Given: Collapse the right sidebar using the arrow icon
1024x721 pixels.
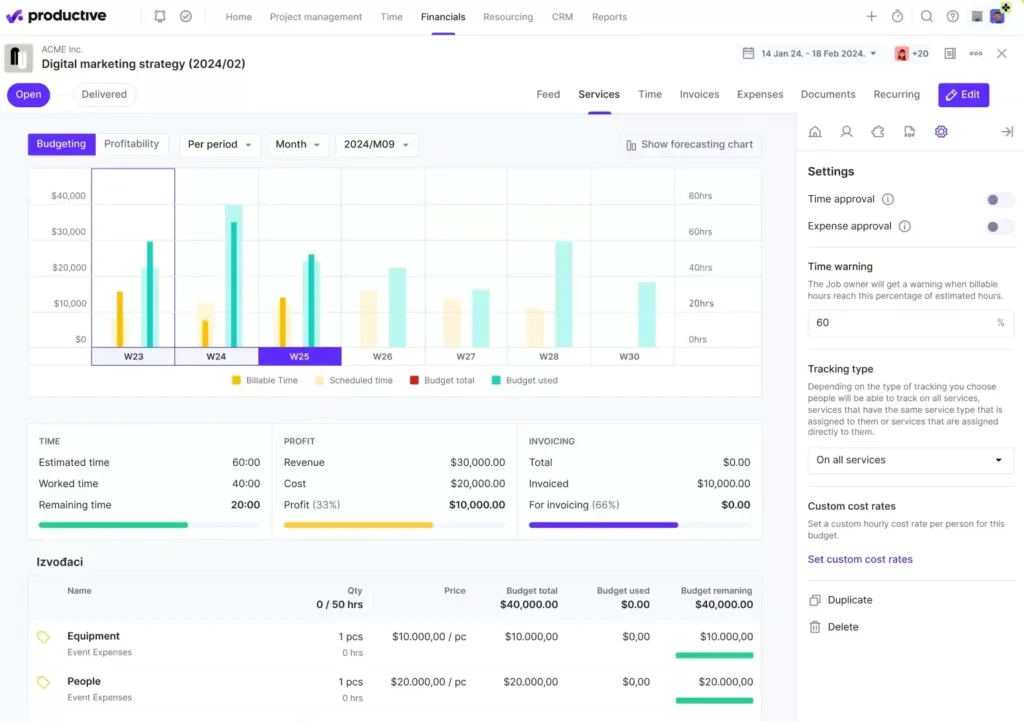Looking at the screenshot, I should point(1007,131).
